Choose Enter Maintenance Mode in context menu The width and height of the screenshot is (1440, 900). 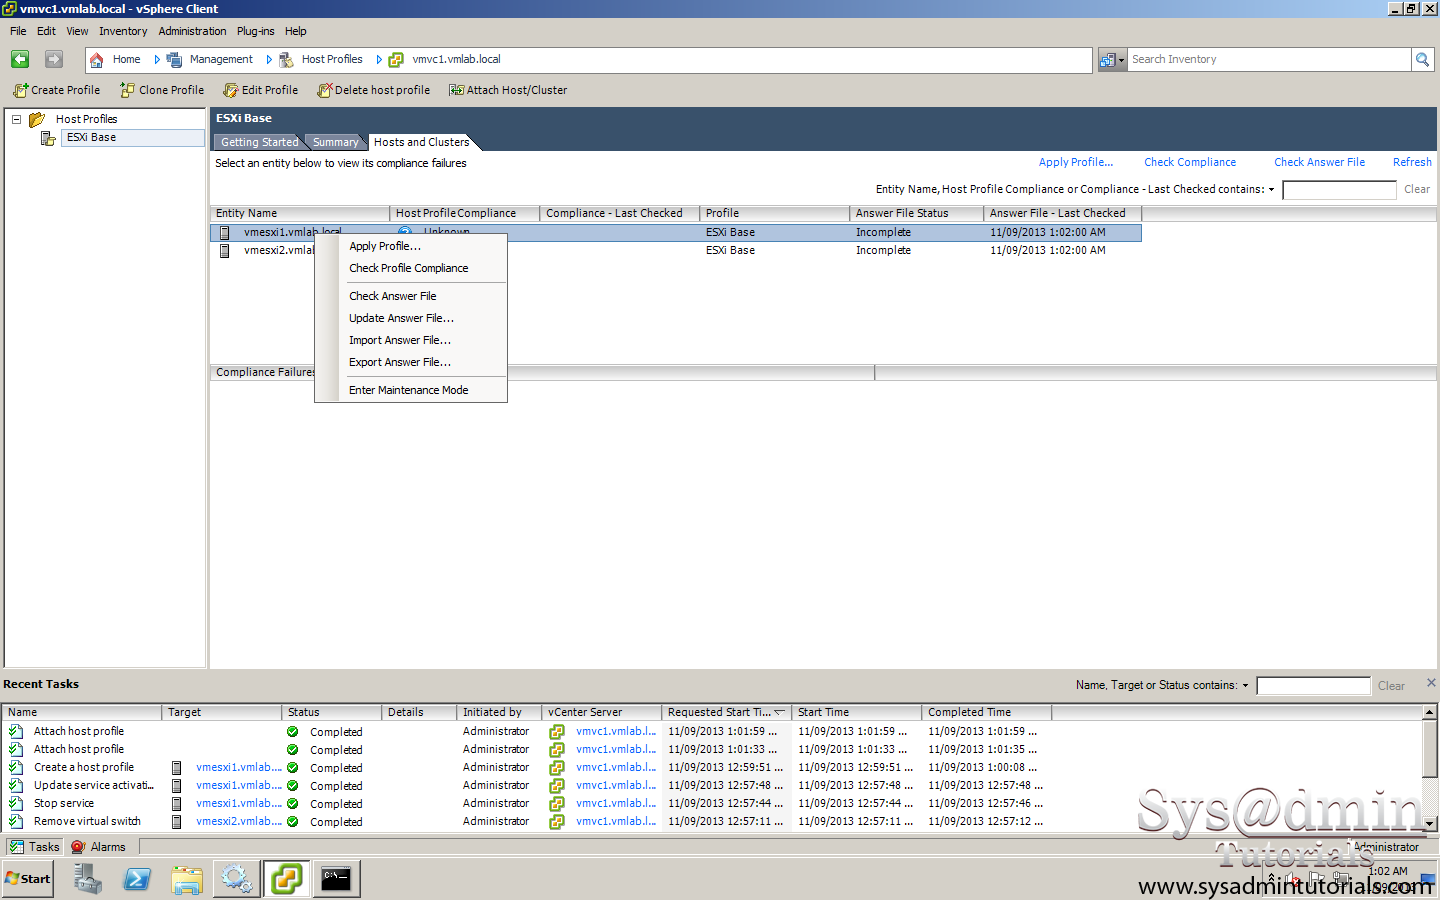411,390
